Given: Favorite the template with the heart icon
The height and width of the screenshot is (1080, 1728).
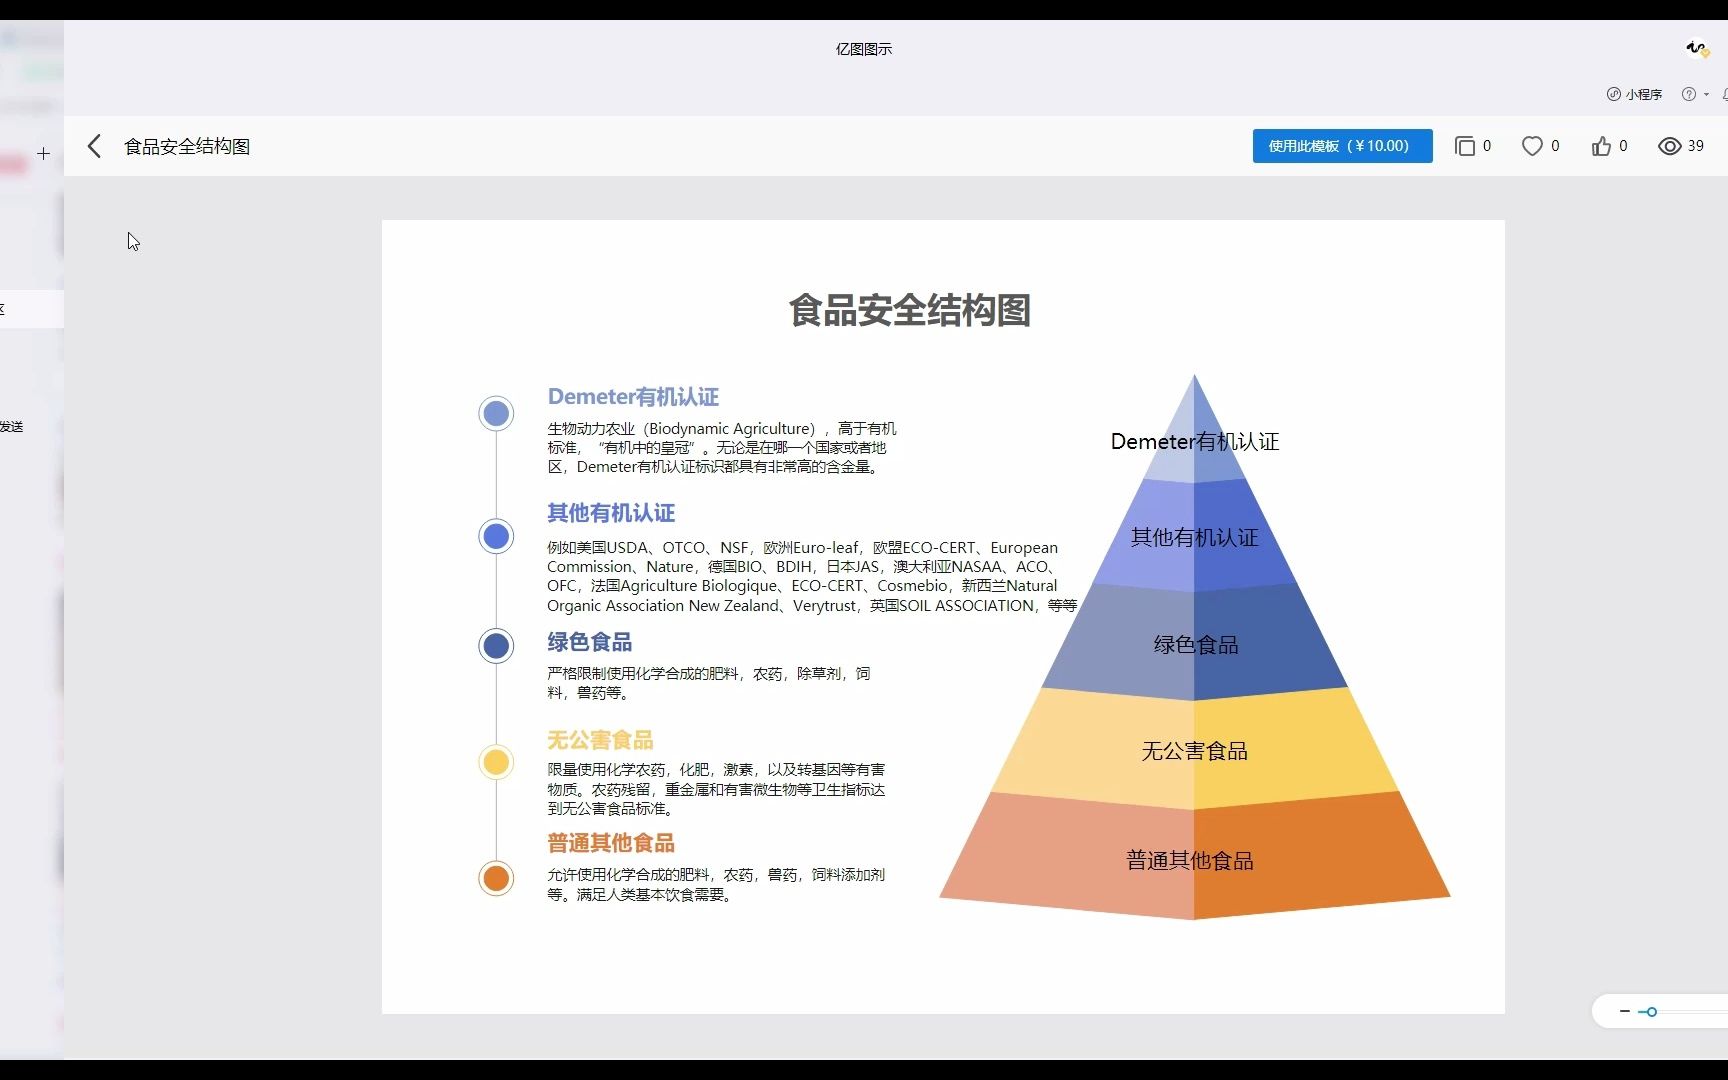Looking at the screenshot, I should 1532,146.
